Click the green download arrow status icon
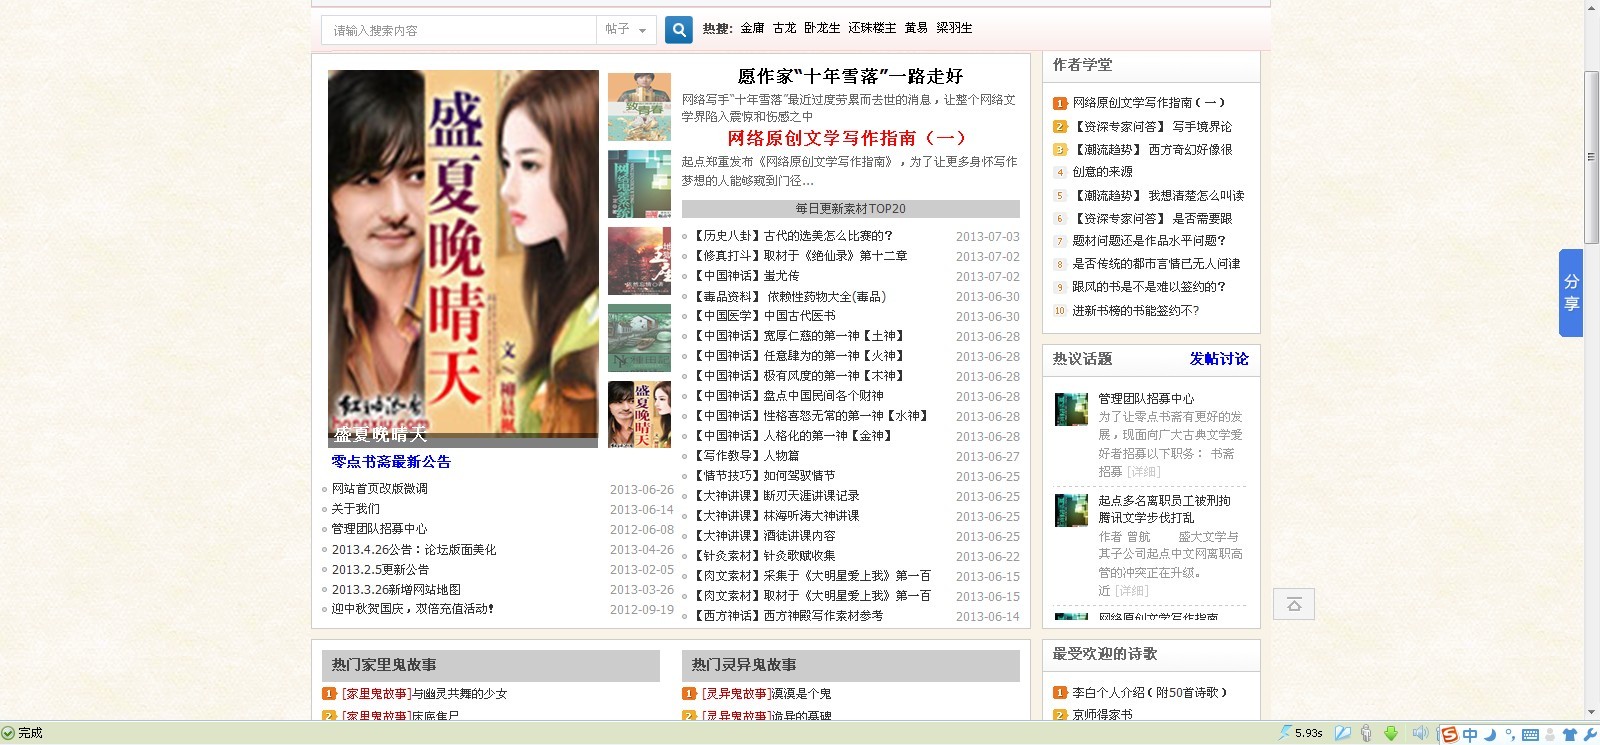Viewport: 1600px width, 745px height. pyautogui.click(x=1391, y=733)
